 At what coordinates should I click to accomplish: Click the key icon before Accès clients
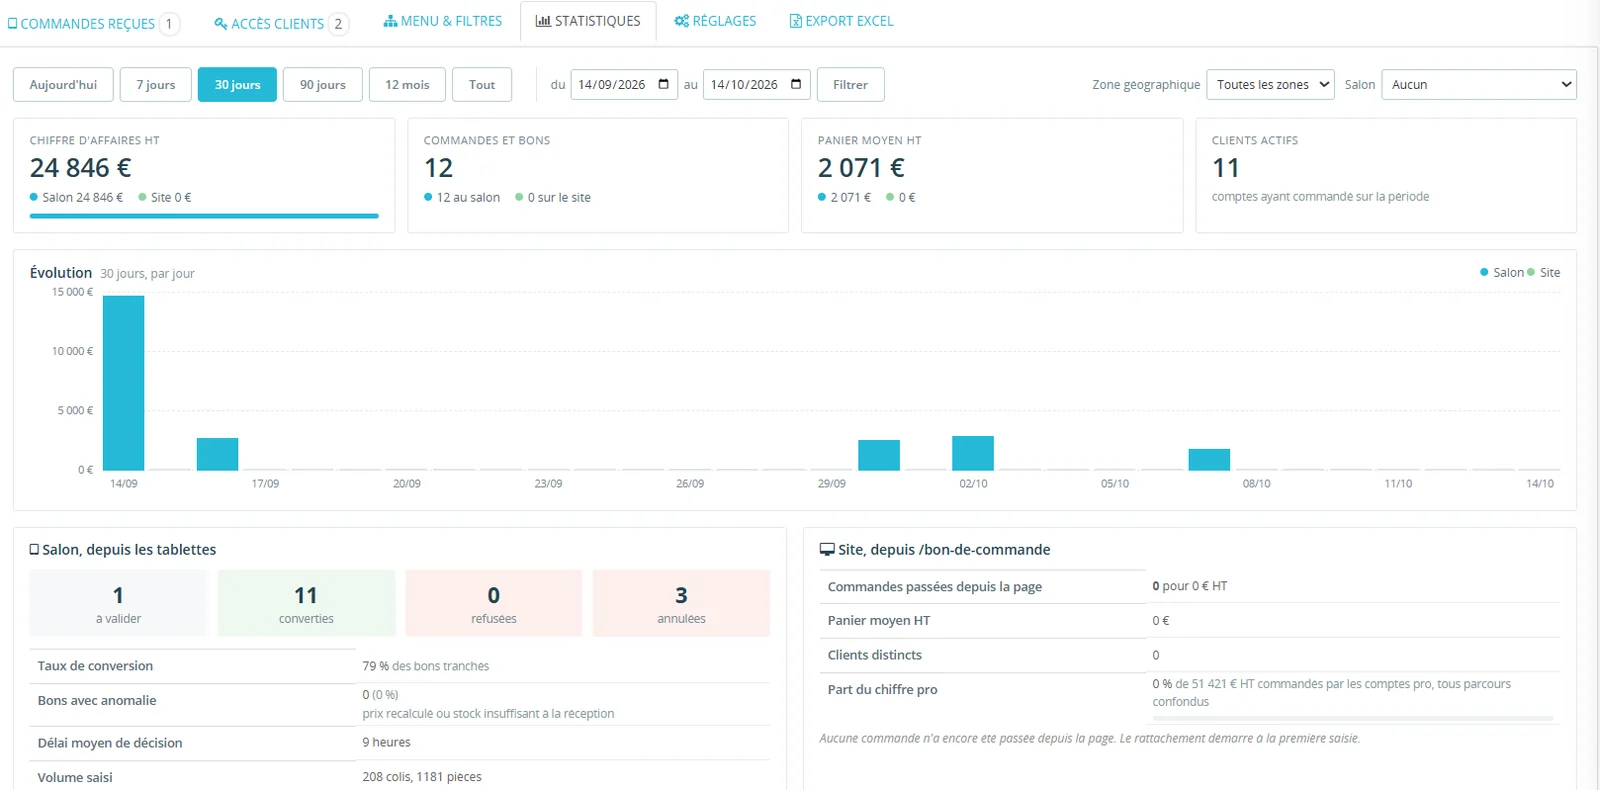(x=221, y=23)
